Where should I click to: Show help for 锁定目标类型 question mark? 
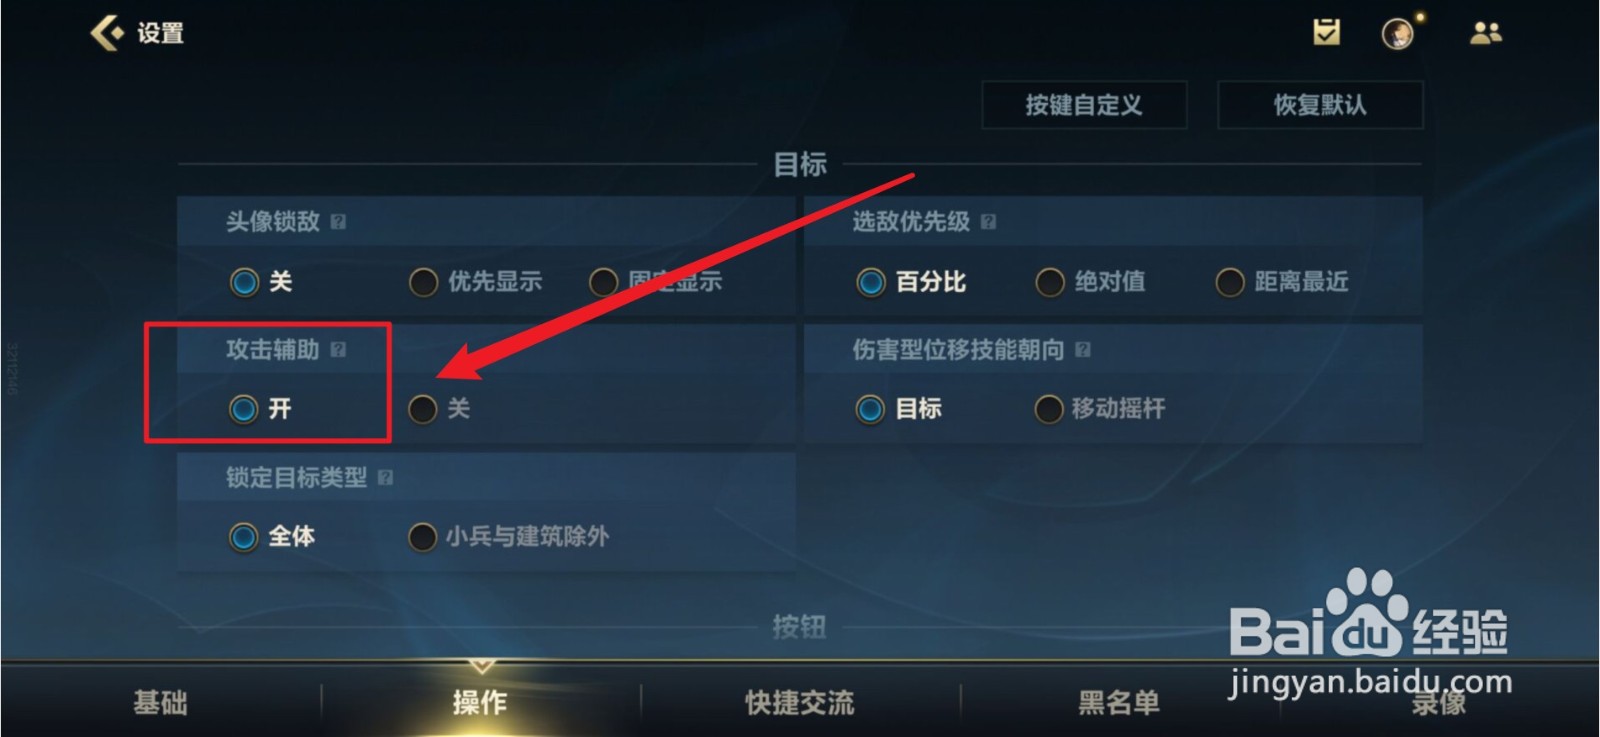[385, 478]
